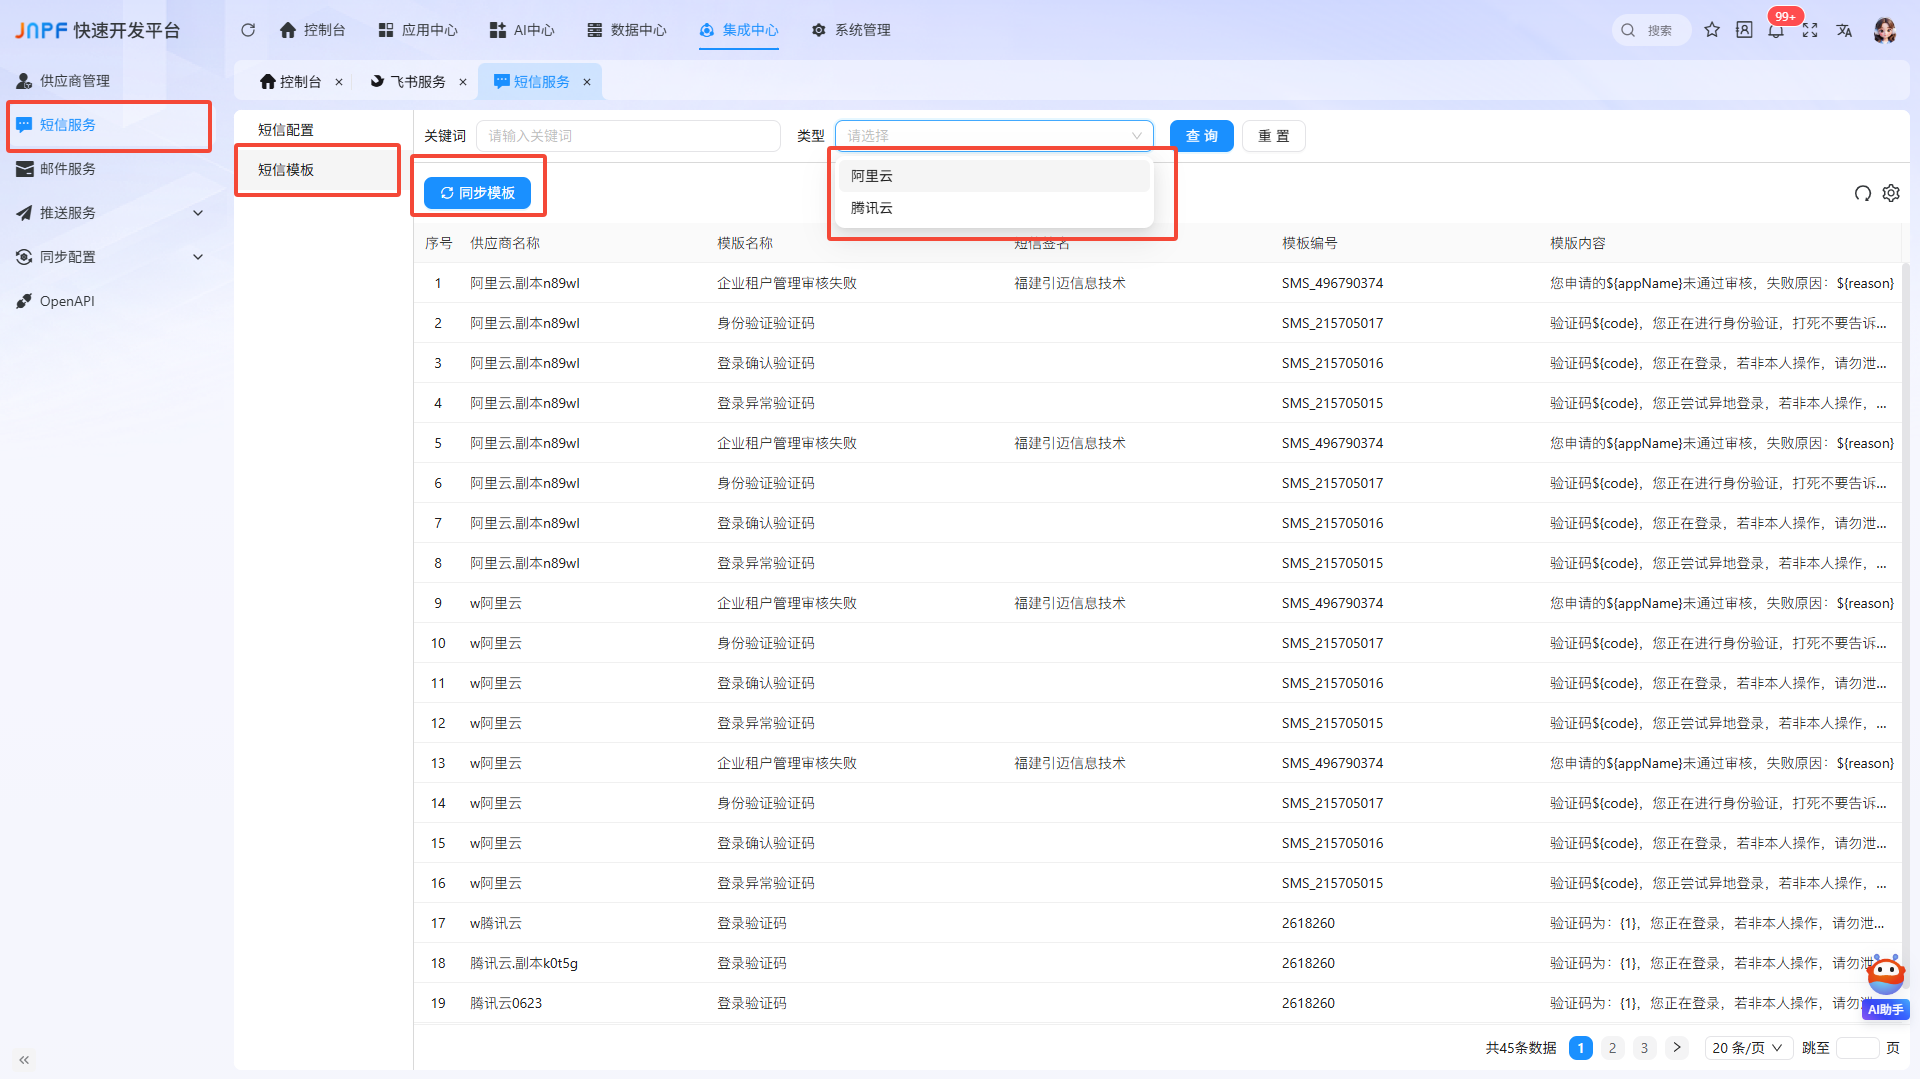Go to page 2 of results
This screenshot has height=1079, width=1920.
click(x=1613, y=1048)
